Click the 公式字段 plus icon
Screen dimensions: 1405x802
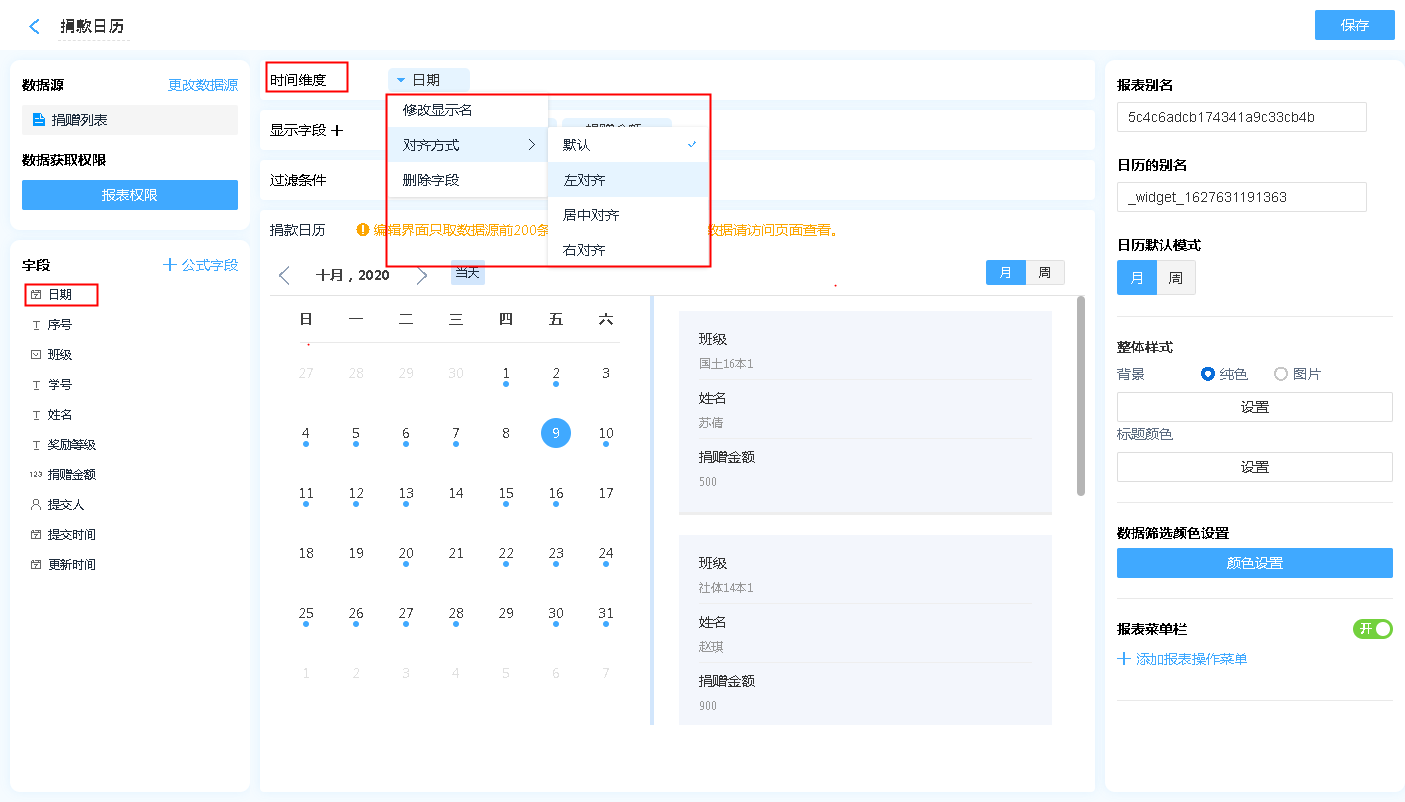[170, 265]
